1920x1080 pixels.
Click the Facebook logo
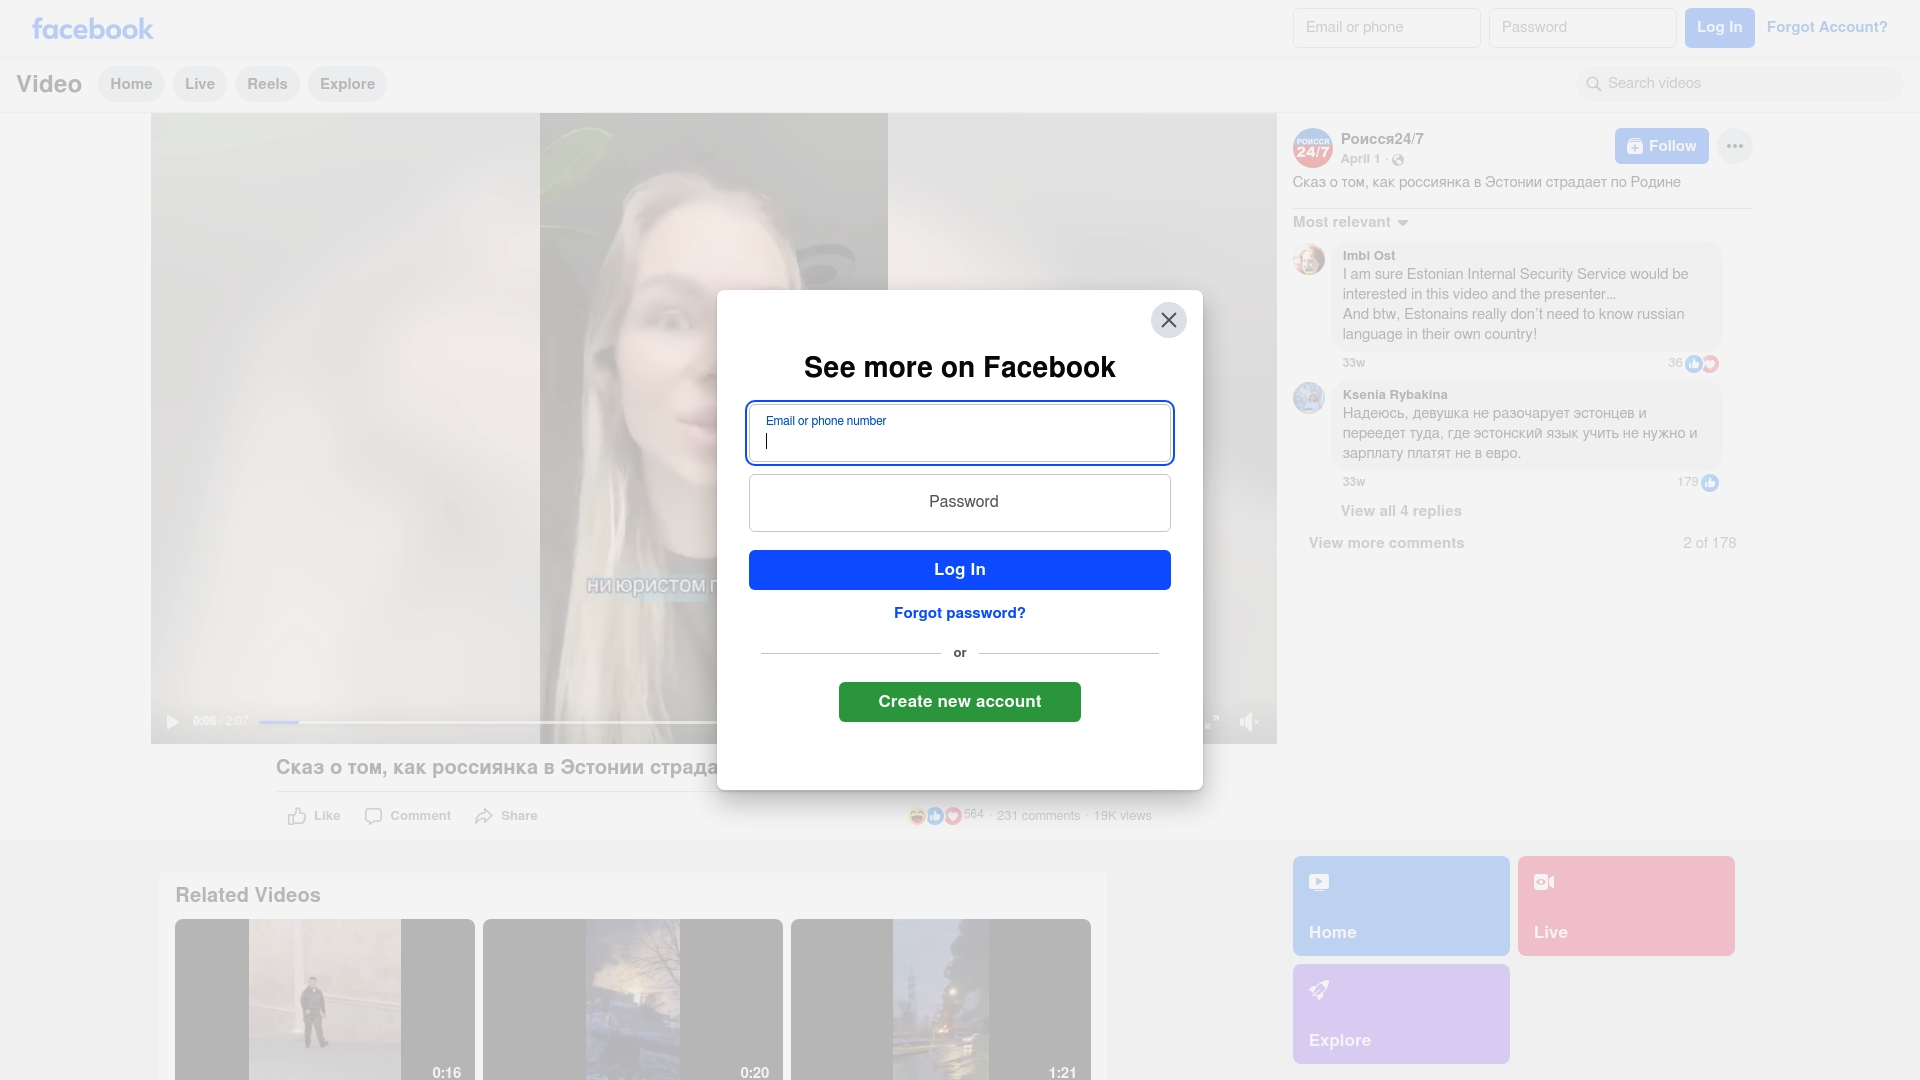[x=92, y=29]
